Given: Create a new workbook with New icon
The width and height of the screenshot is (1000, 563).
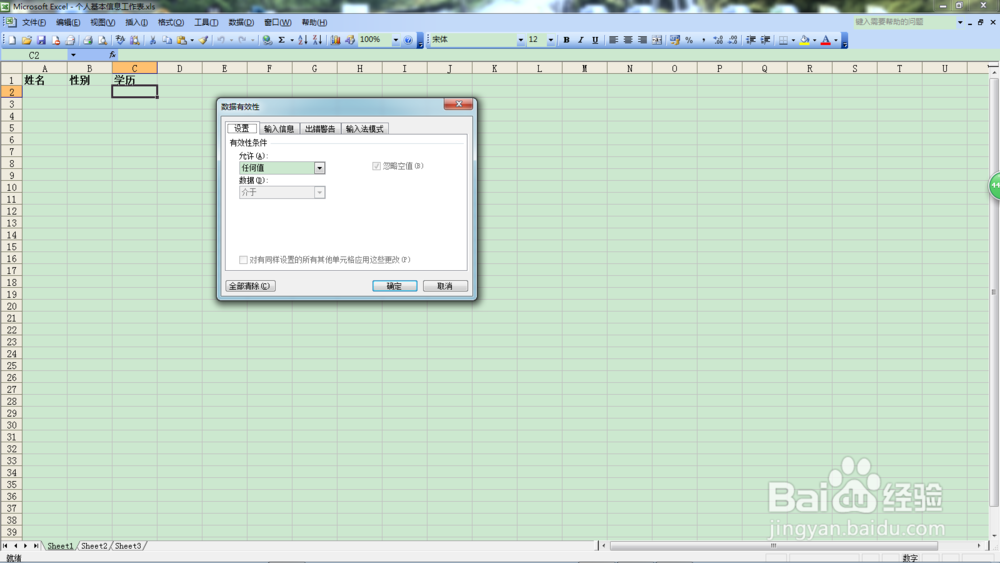Looking at the screenshot, I should [12, 40].
